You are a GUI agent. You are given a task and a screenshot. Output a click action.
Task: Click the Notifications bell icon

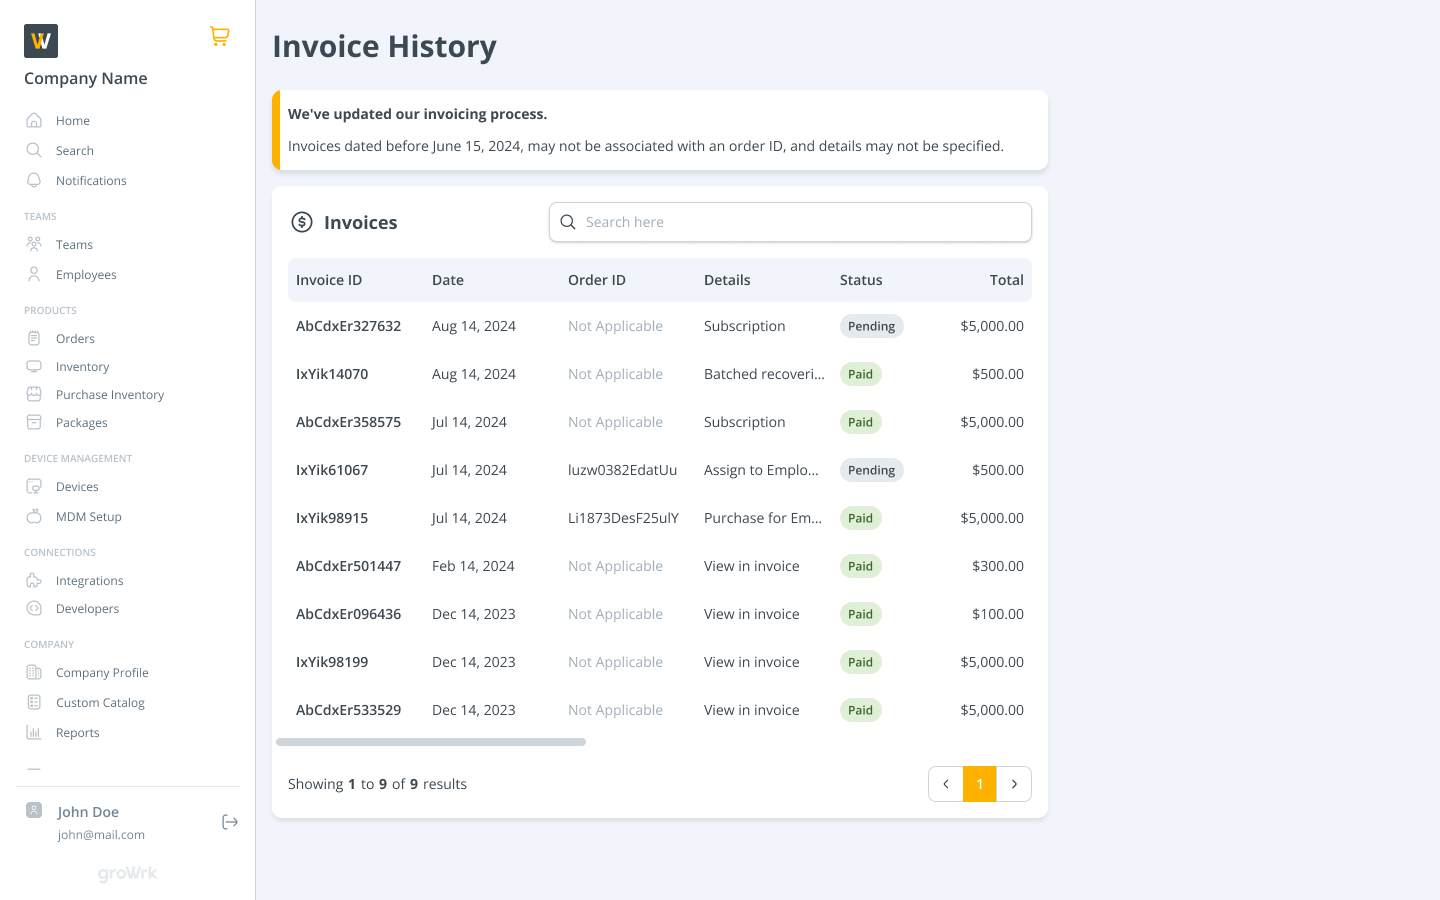click(34, 180)
